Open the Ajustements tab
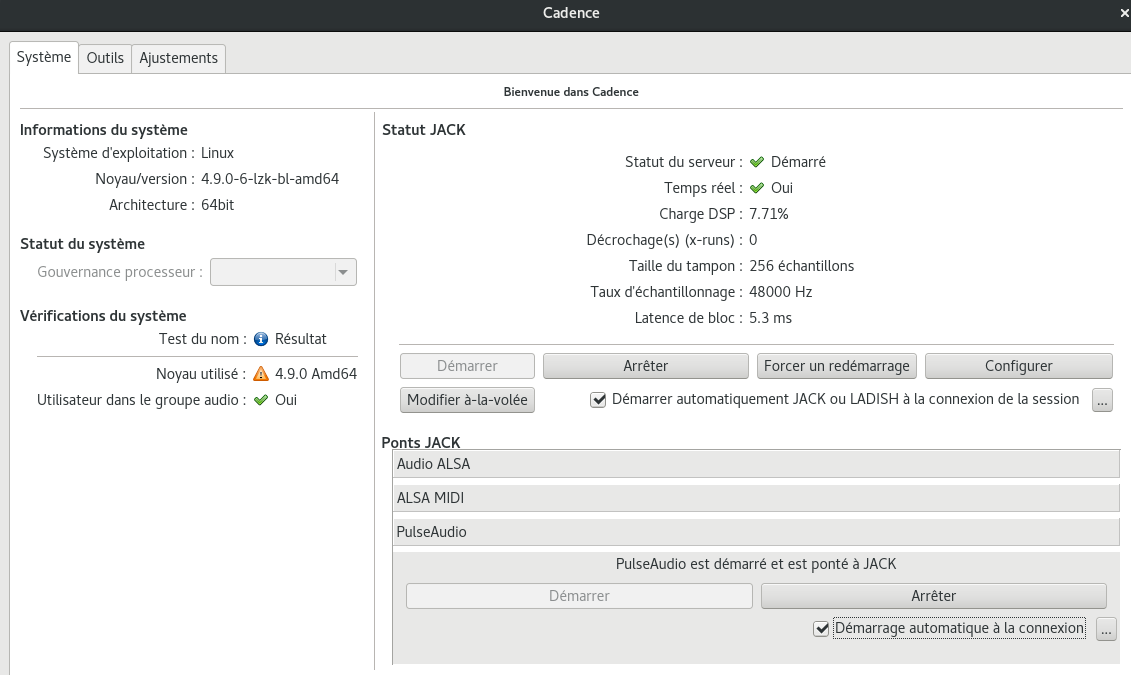Viewport: 1131px width, 675px height. [x=179, y=58]
